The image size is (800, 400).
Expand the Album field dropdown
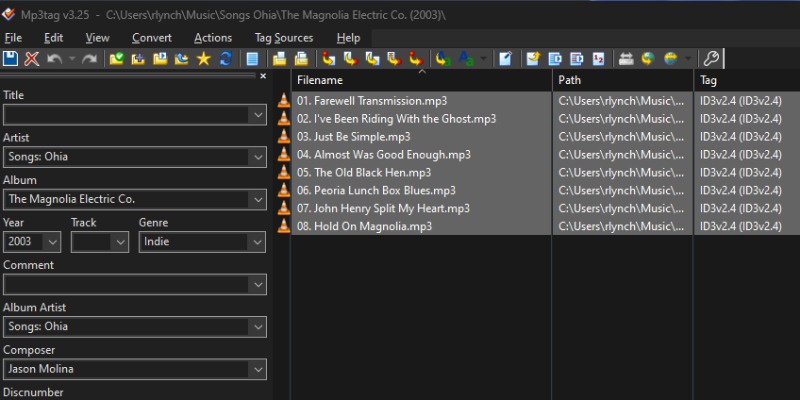tap(258, 199)
